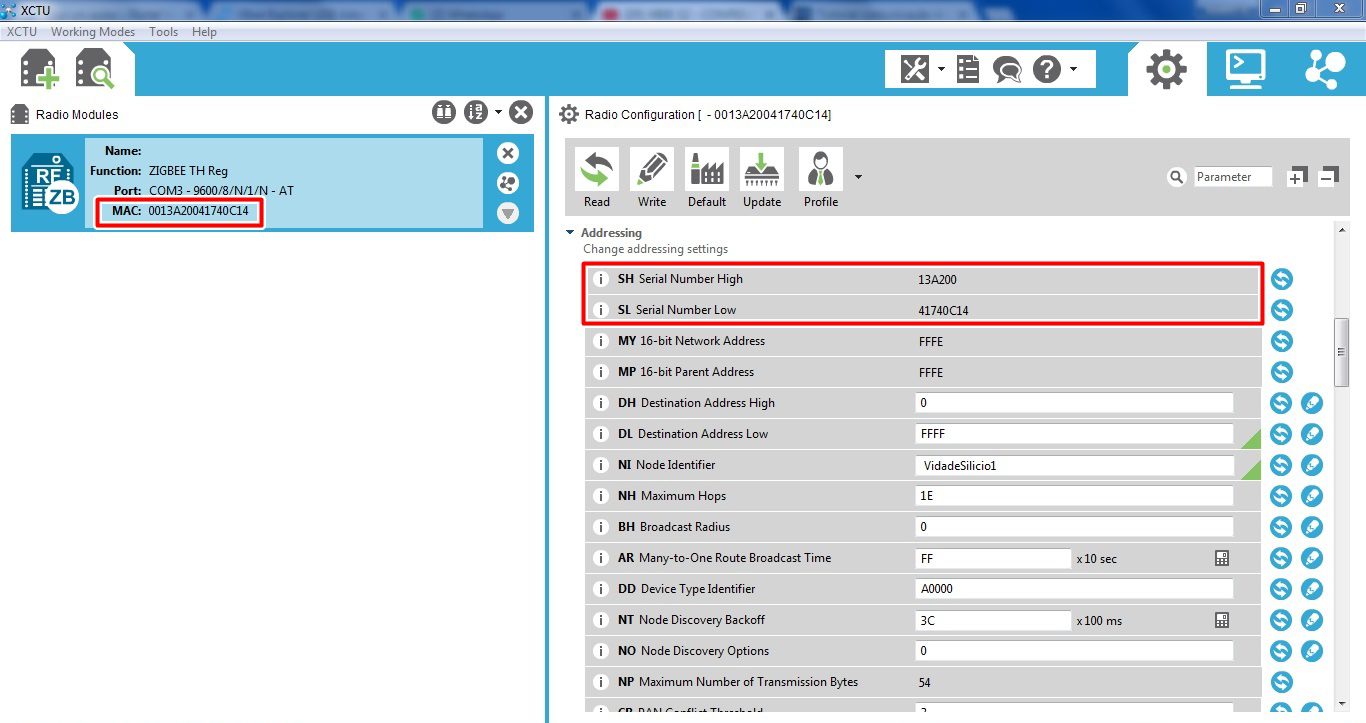Click the MAC 0013A20041740C14 text
Image resolution: width=1366 pixels, height=723 pixels.
coord(181,211)
